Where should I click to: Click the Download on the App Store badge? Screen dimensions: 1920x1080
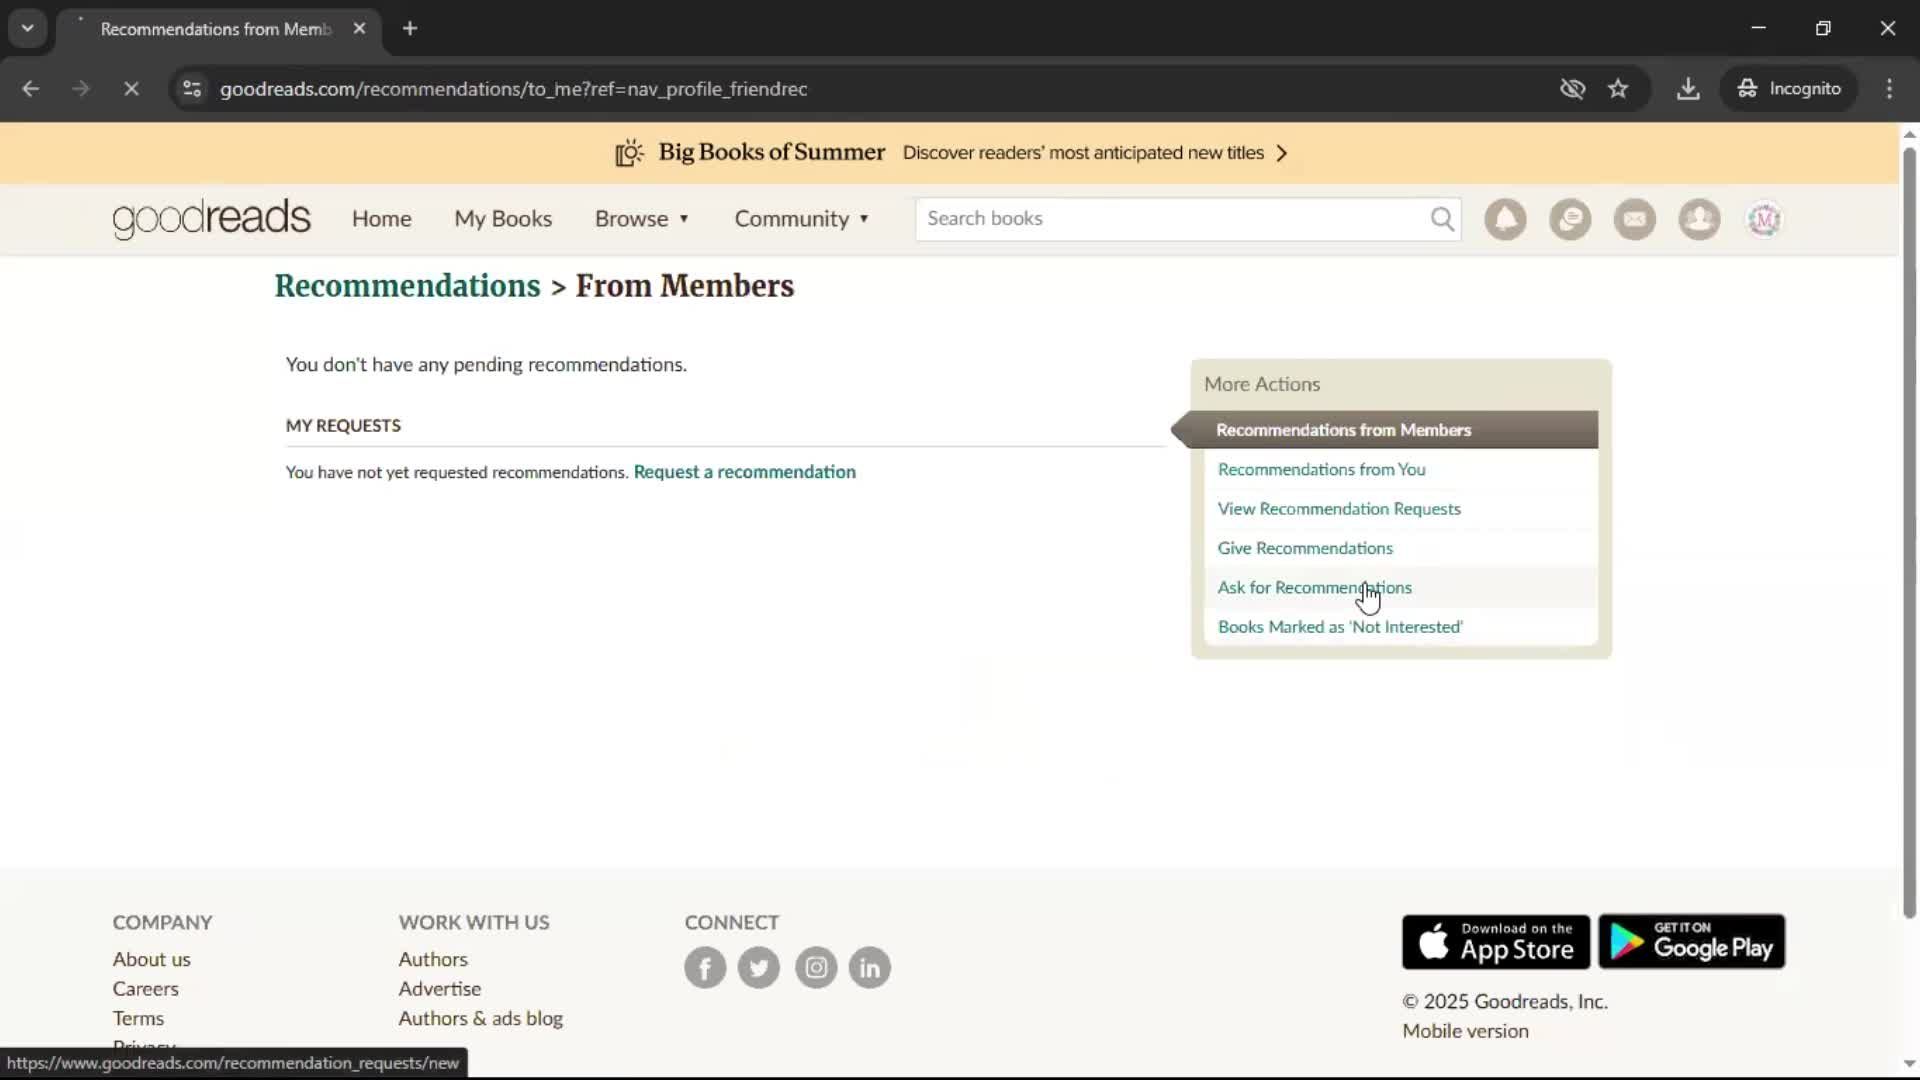pos(1496,941)
